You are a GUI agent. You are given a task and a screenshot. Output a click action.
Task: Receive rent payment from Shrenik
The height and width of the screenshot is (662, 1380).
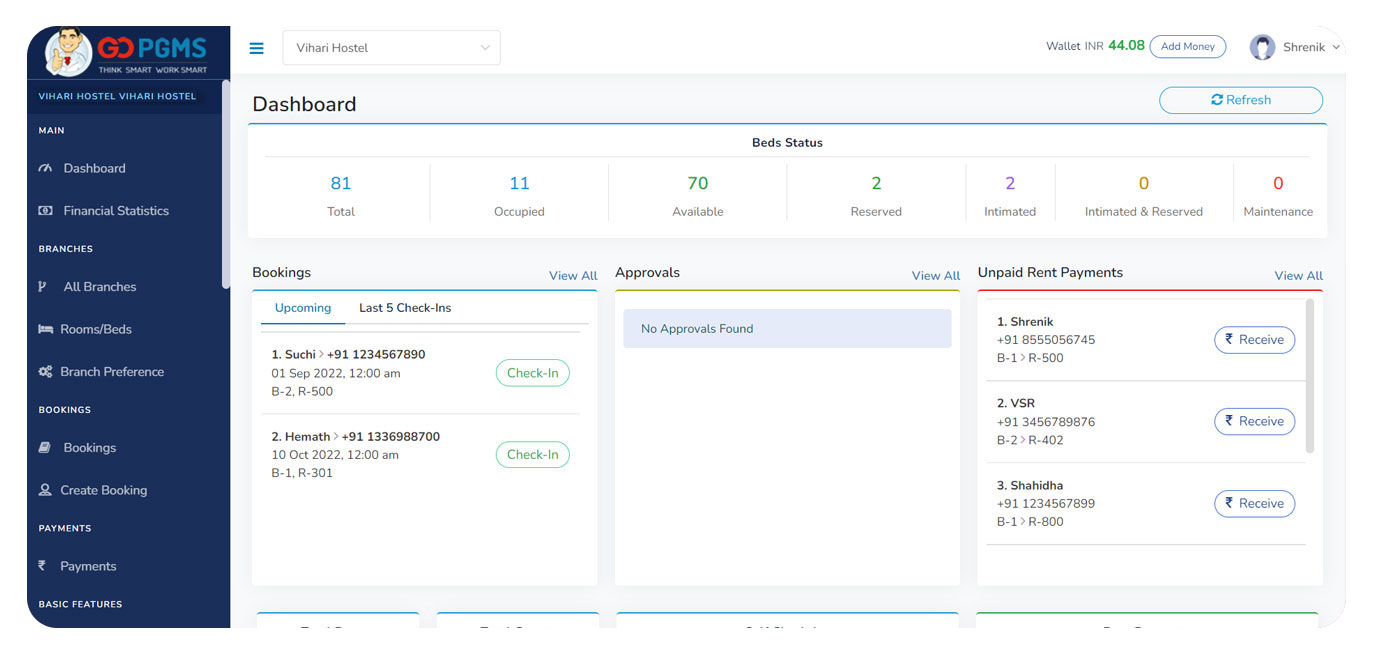pyautogui.click(x=1254, y=340)
